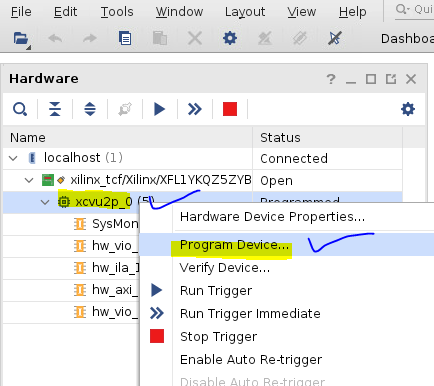Open the File menu
The width and height of the screenshot is (434, 386).
tap(21, 12)
